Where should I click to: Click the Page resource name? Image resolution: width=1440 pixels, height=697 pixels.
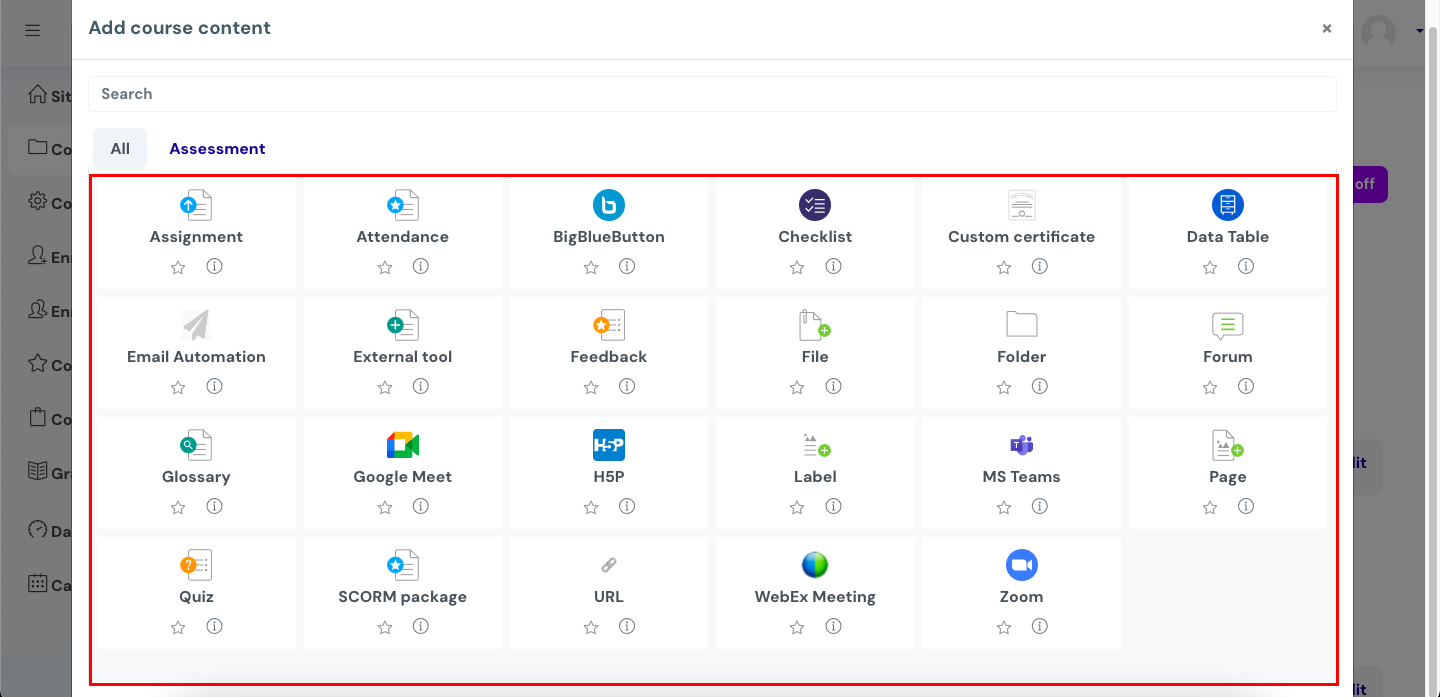coord(1228,477)
